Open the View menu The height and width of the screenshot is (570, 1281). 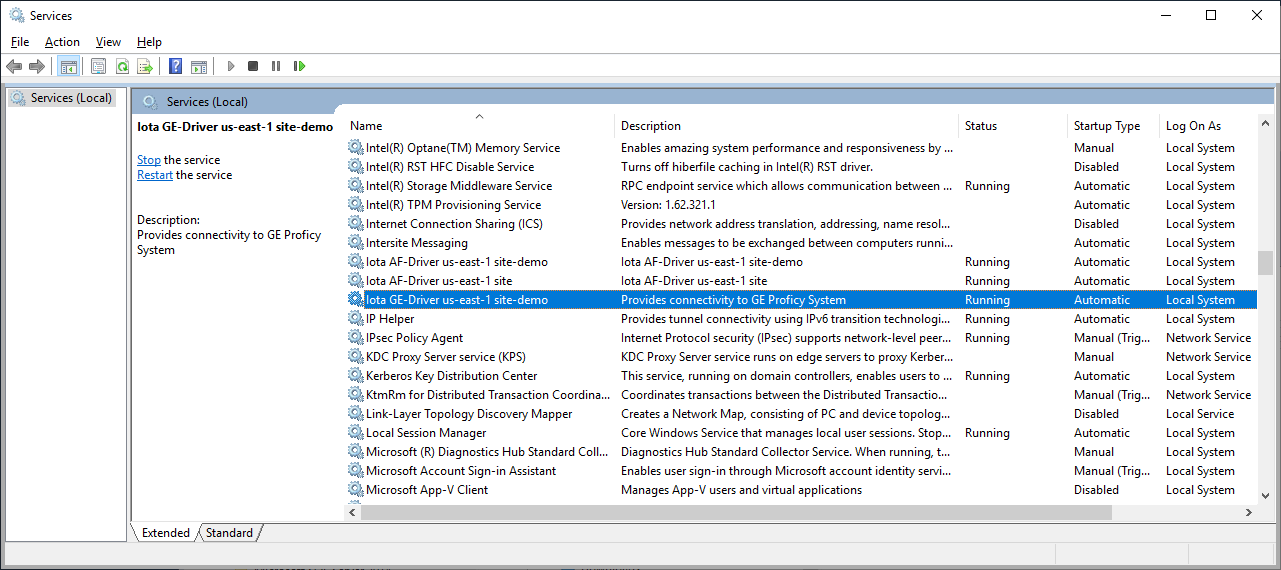108,42
